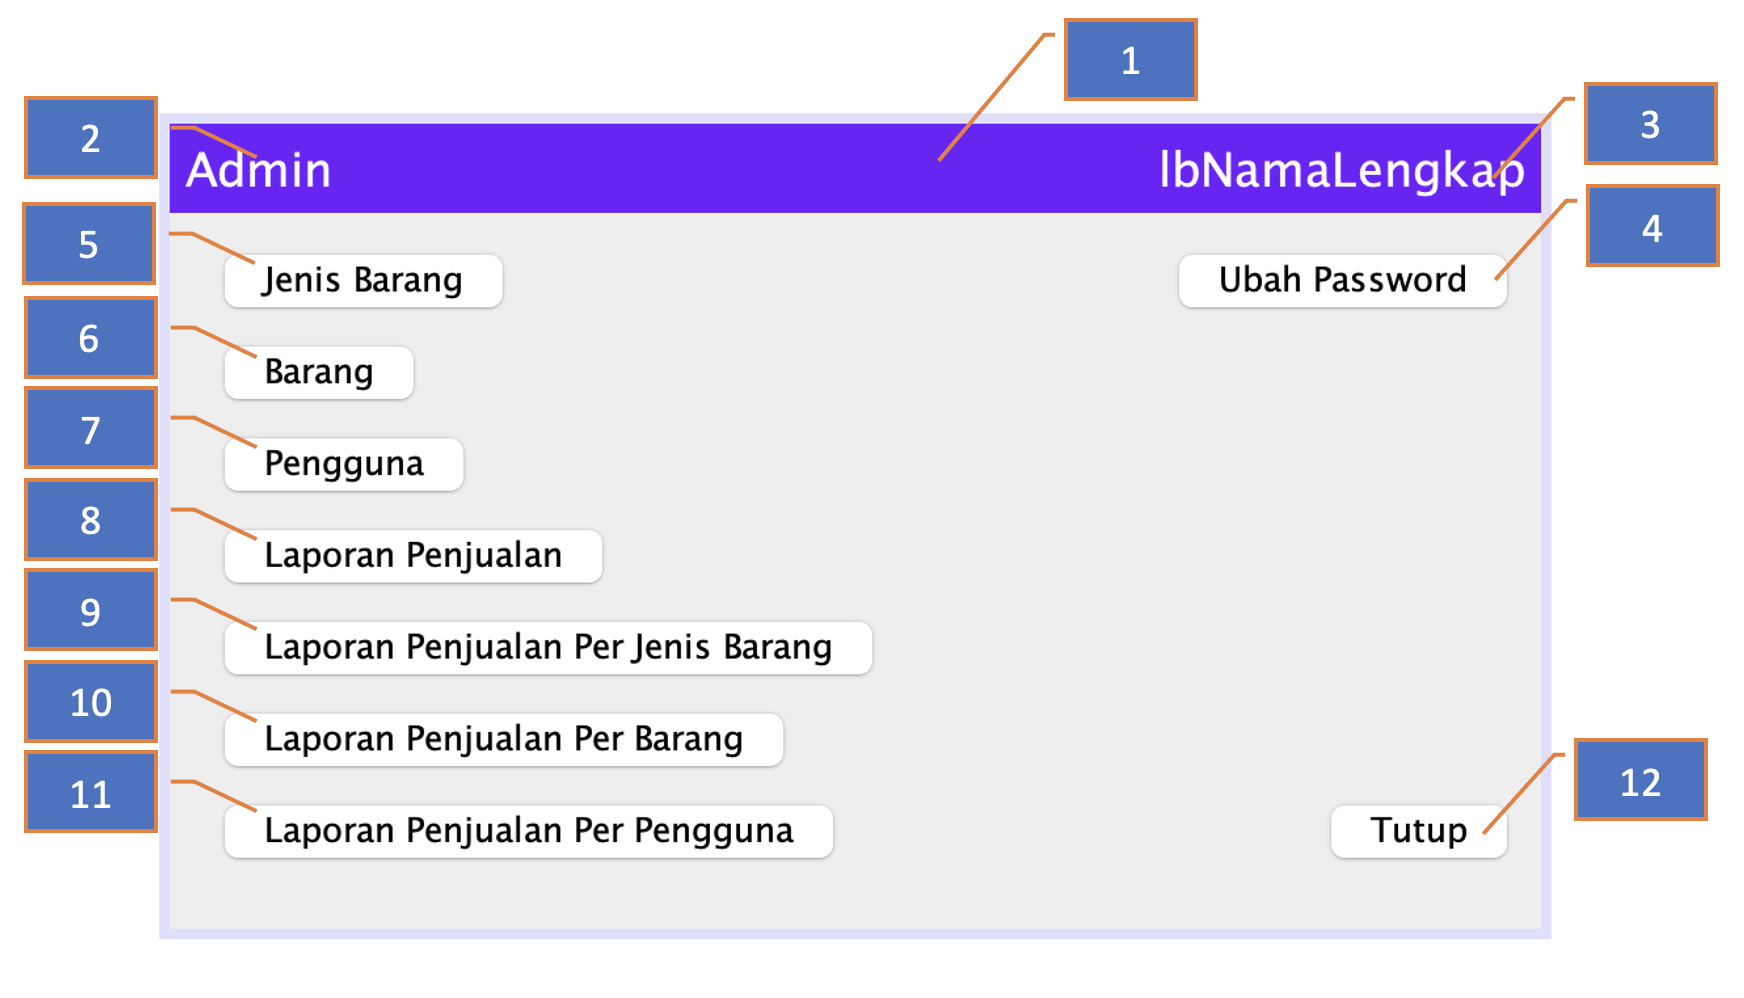Open Laporan Penjualan Per Pengguna
This screenshot has height=998, width=1744.
click(x=529, y=831)
